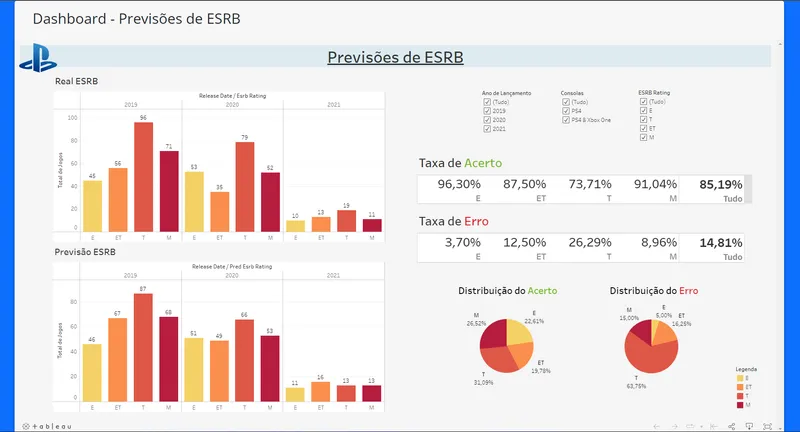Uncheck the T rating filter checkbox

[x=643, y=119]
